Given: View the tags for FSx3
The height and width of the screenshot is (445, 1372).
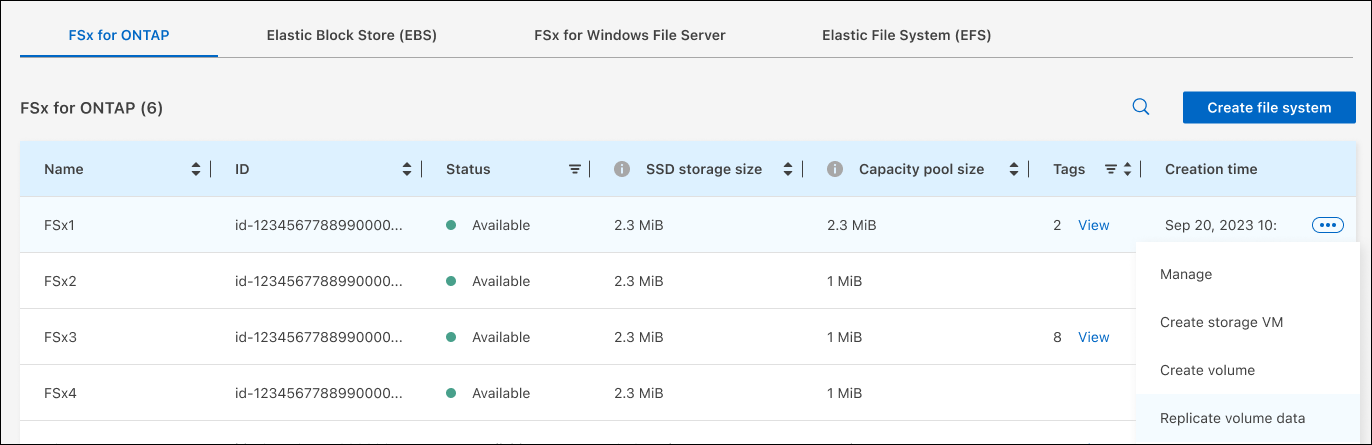Looking at the screenshot, I should pos(1093,337).
